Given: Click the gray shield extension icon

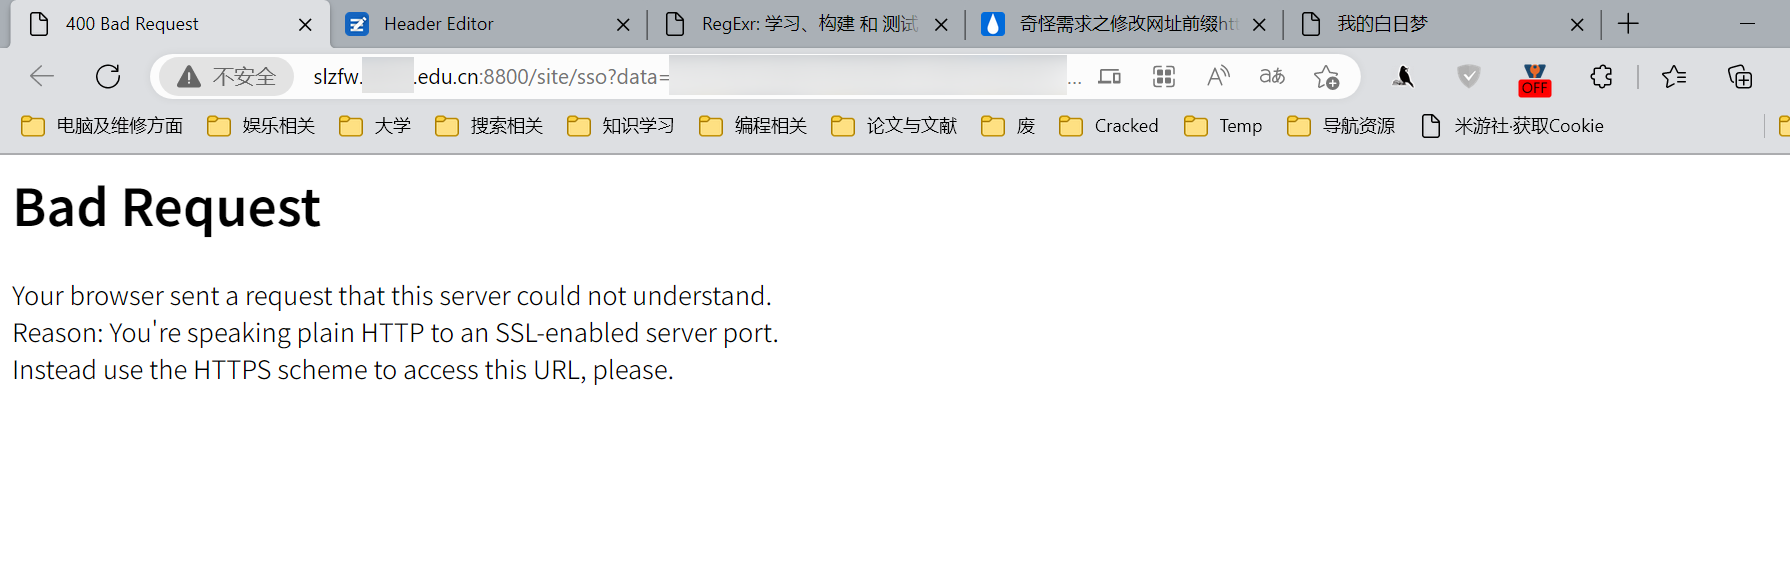Looking at the screenshot, I should coord(1468,77).
